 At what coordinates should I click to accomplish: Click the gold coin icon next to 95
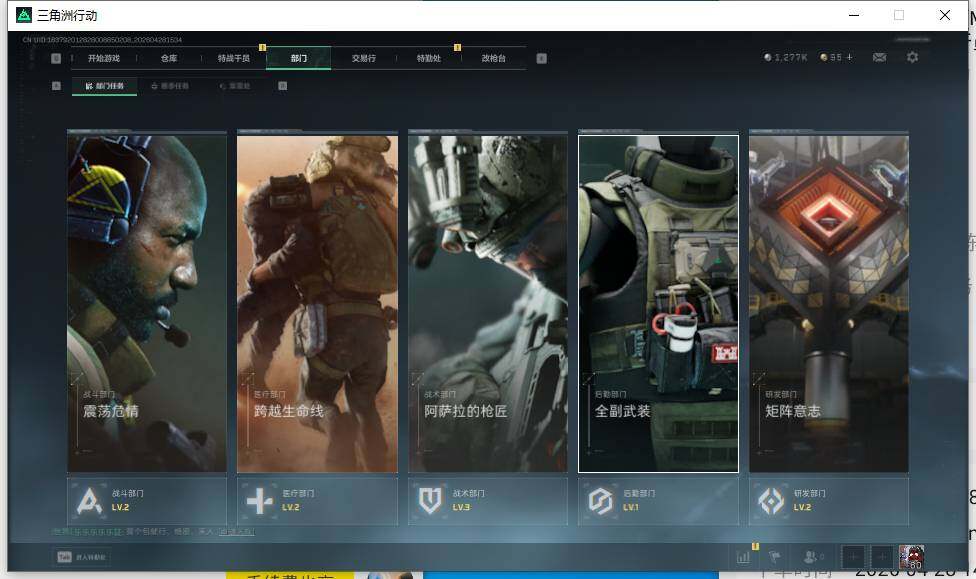[824, 57]
